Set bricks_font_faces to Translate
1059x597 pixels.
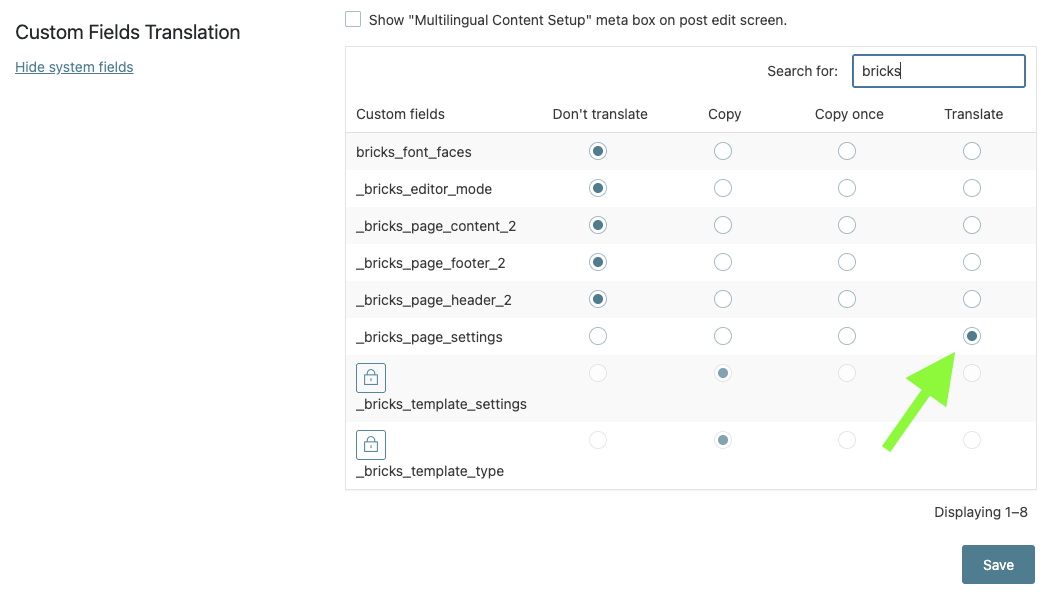[972, 151]
